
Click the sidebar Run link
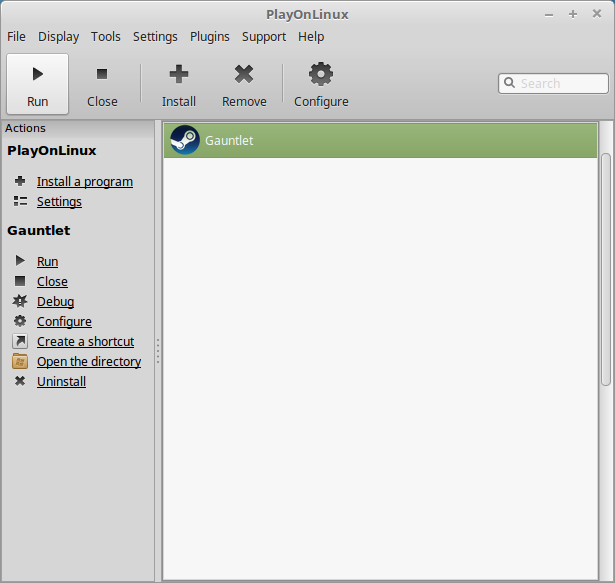click(47, 261)
